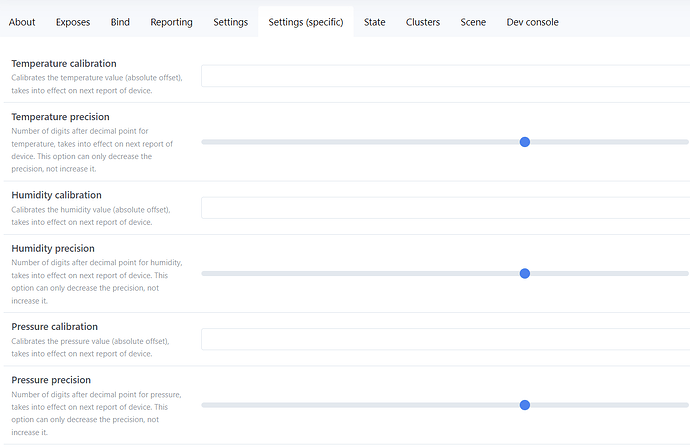Click the Pressure calibration input box

(445, 340)
